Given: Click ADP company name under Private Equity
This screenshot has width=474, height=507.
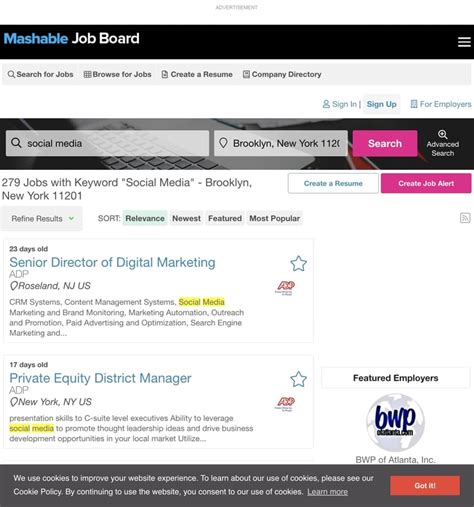Looking at the screenshot, I should [x=19, y=390].
